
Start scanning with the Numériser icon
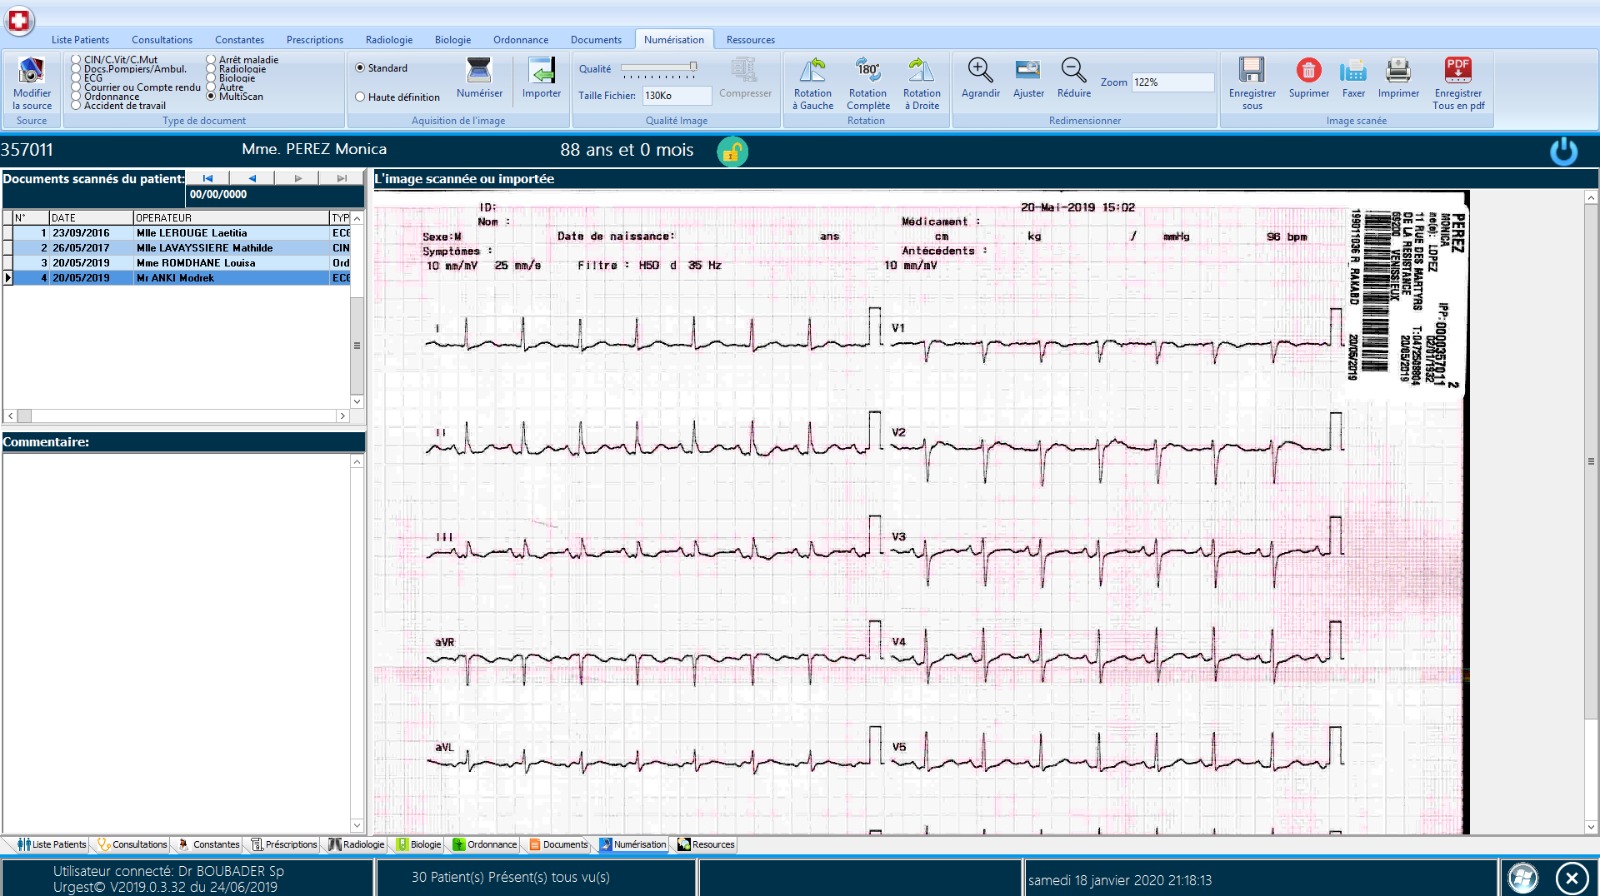coord(479,70)
